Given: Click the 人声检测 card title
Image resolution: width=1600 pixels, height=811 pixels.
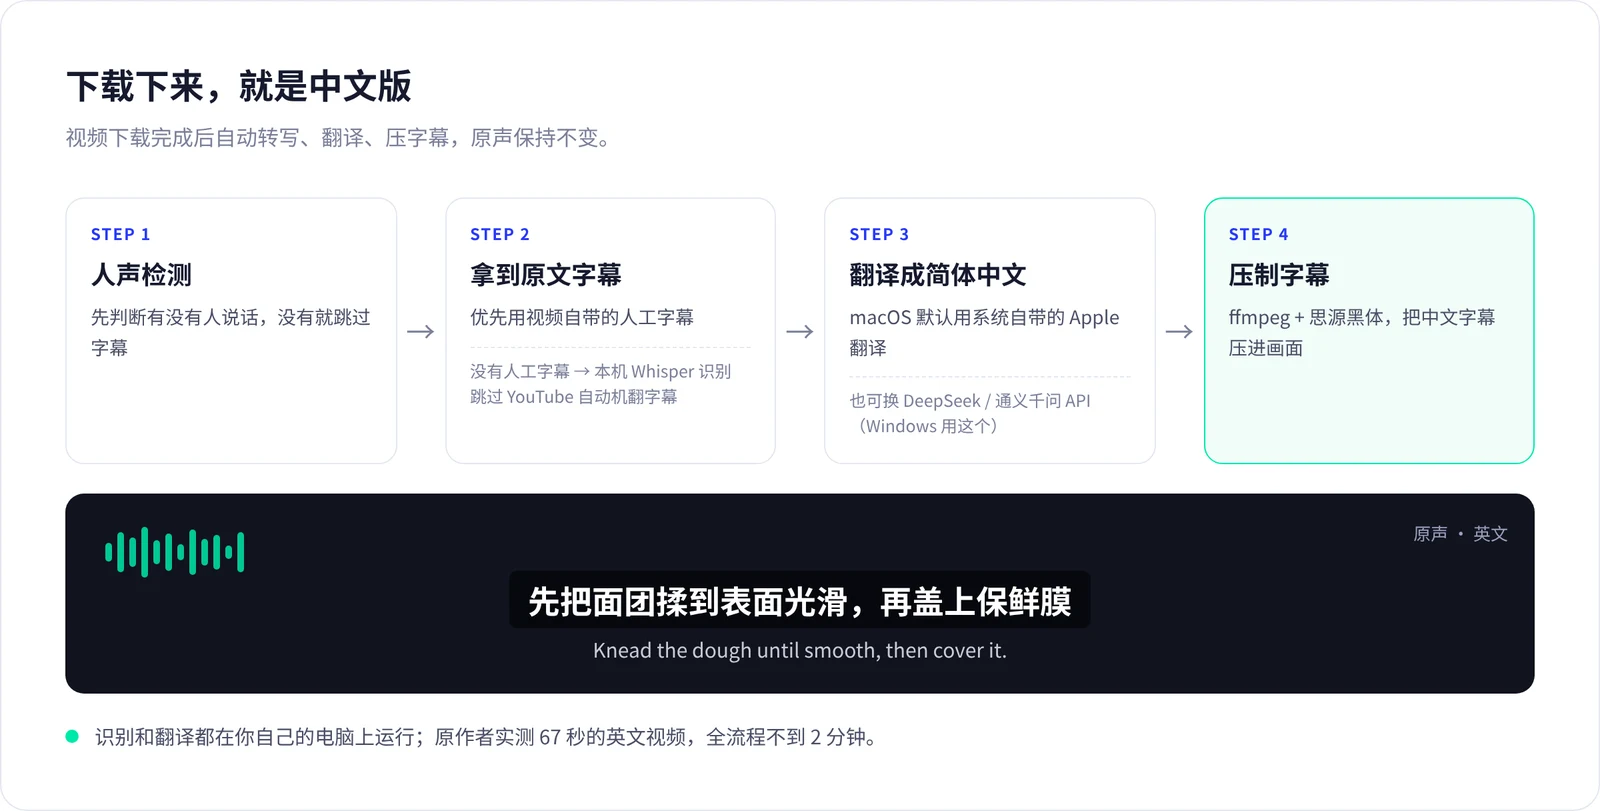Looking at the screenshot, I should coord(141,275).
